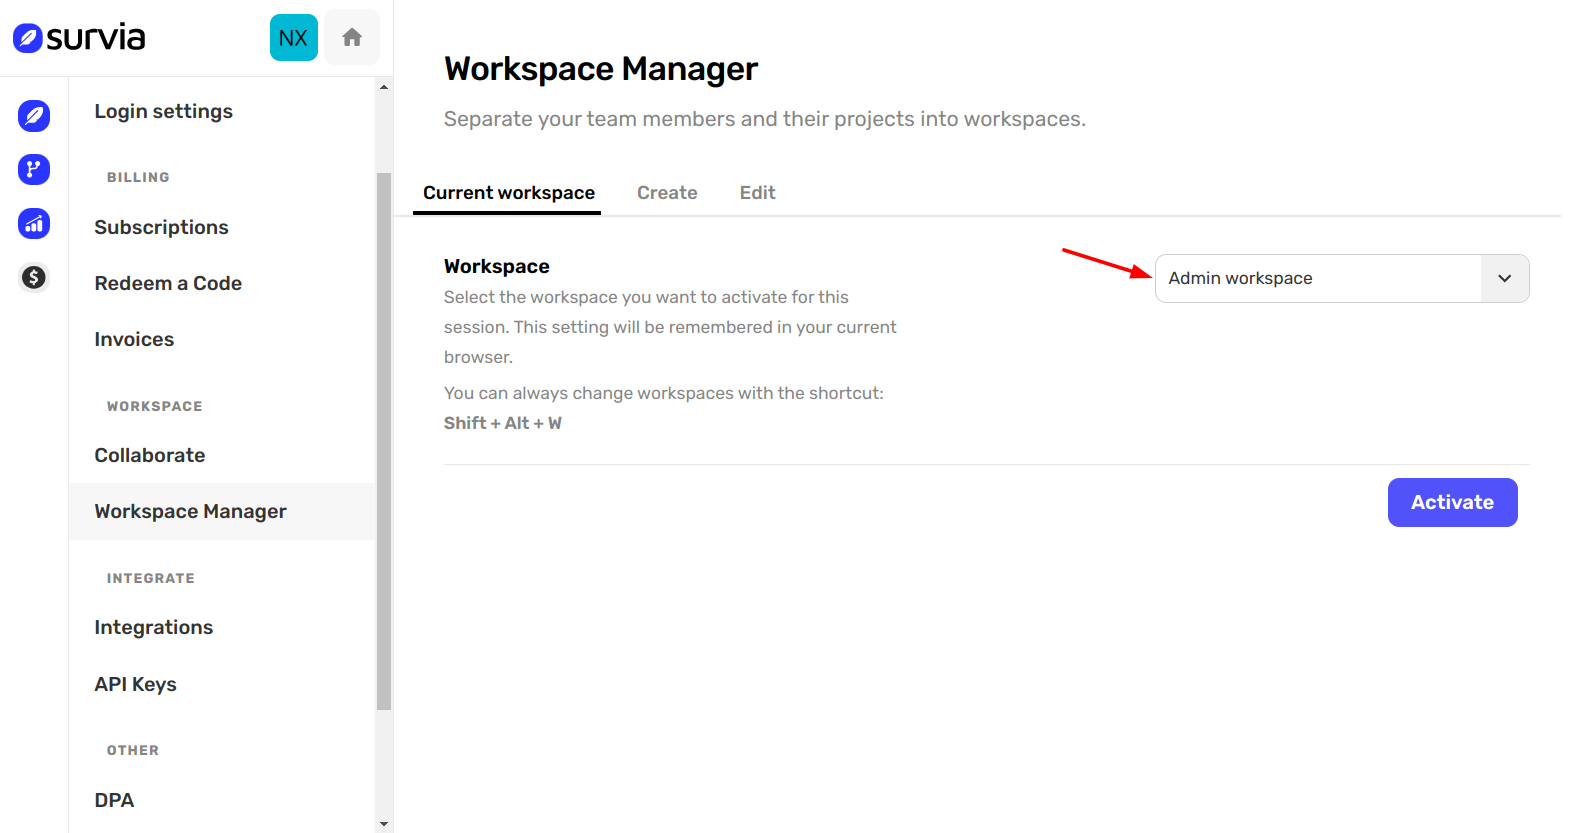
Task: Expand the Admin workspace dropdown
Action: tap(1318, 278)
